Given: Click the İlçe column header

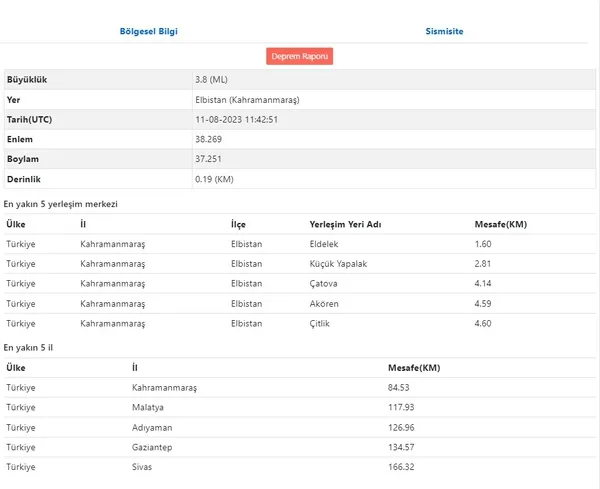Looking at the screenshot, I should pos(239,224).
